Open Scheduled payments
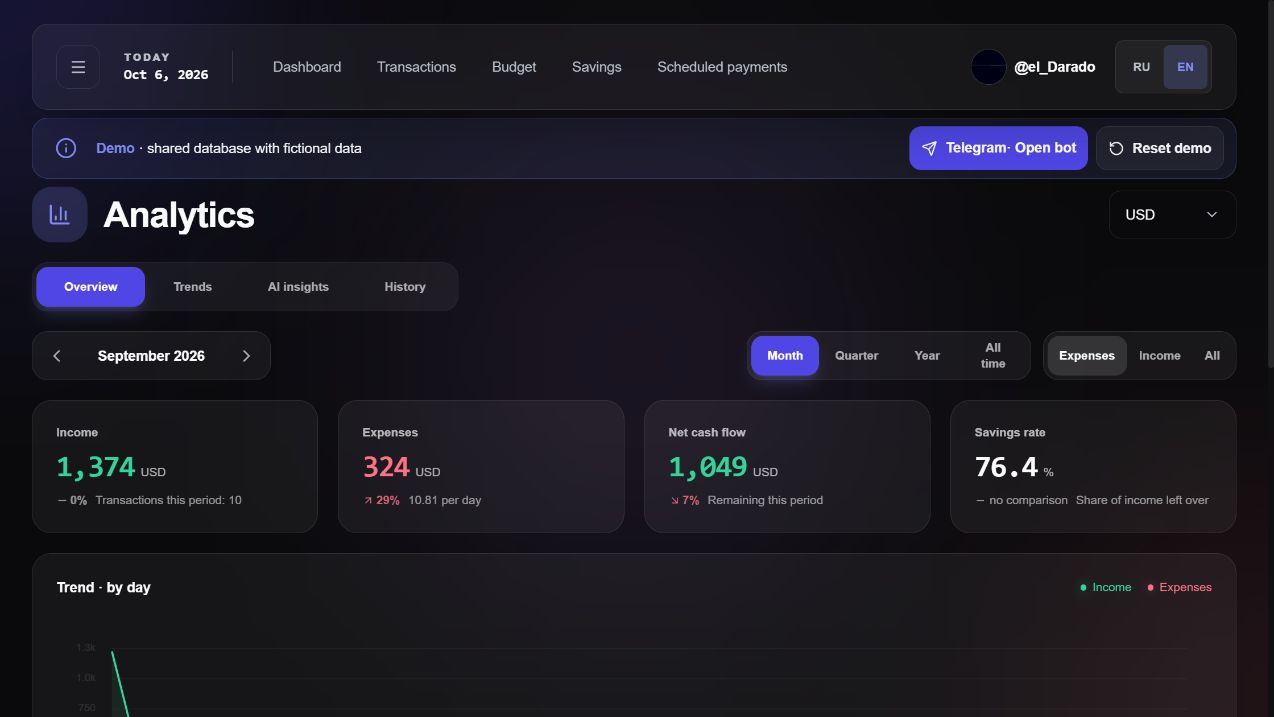Viewport: 1274px width, 717px height. click(722, 67)
